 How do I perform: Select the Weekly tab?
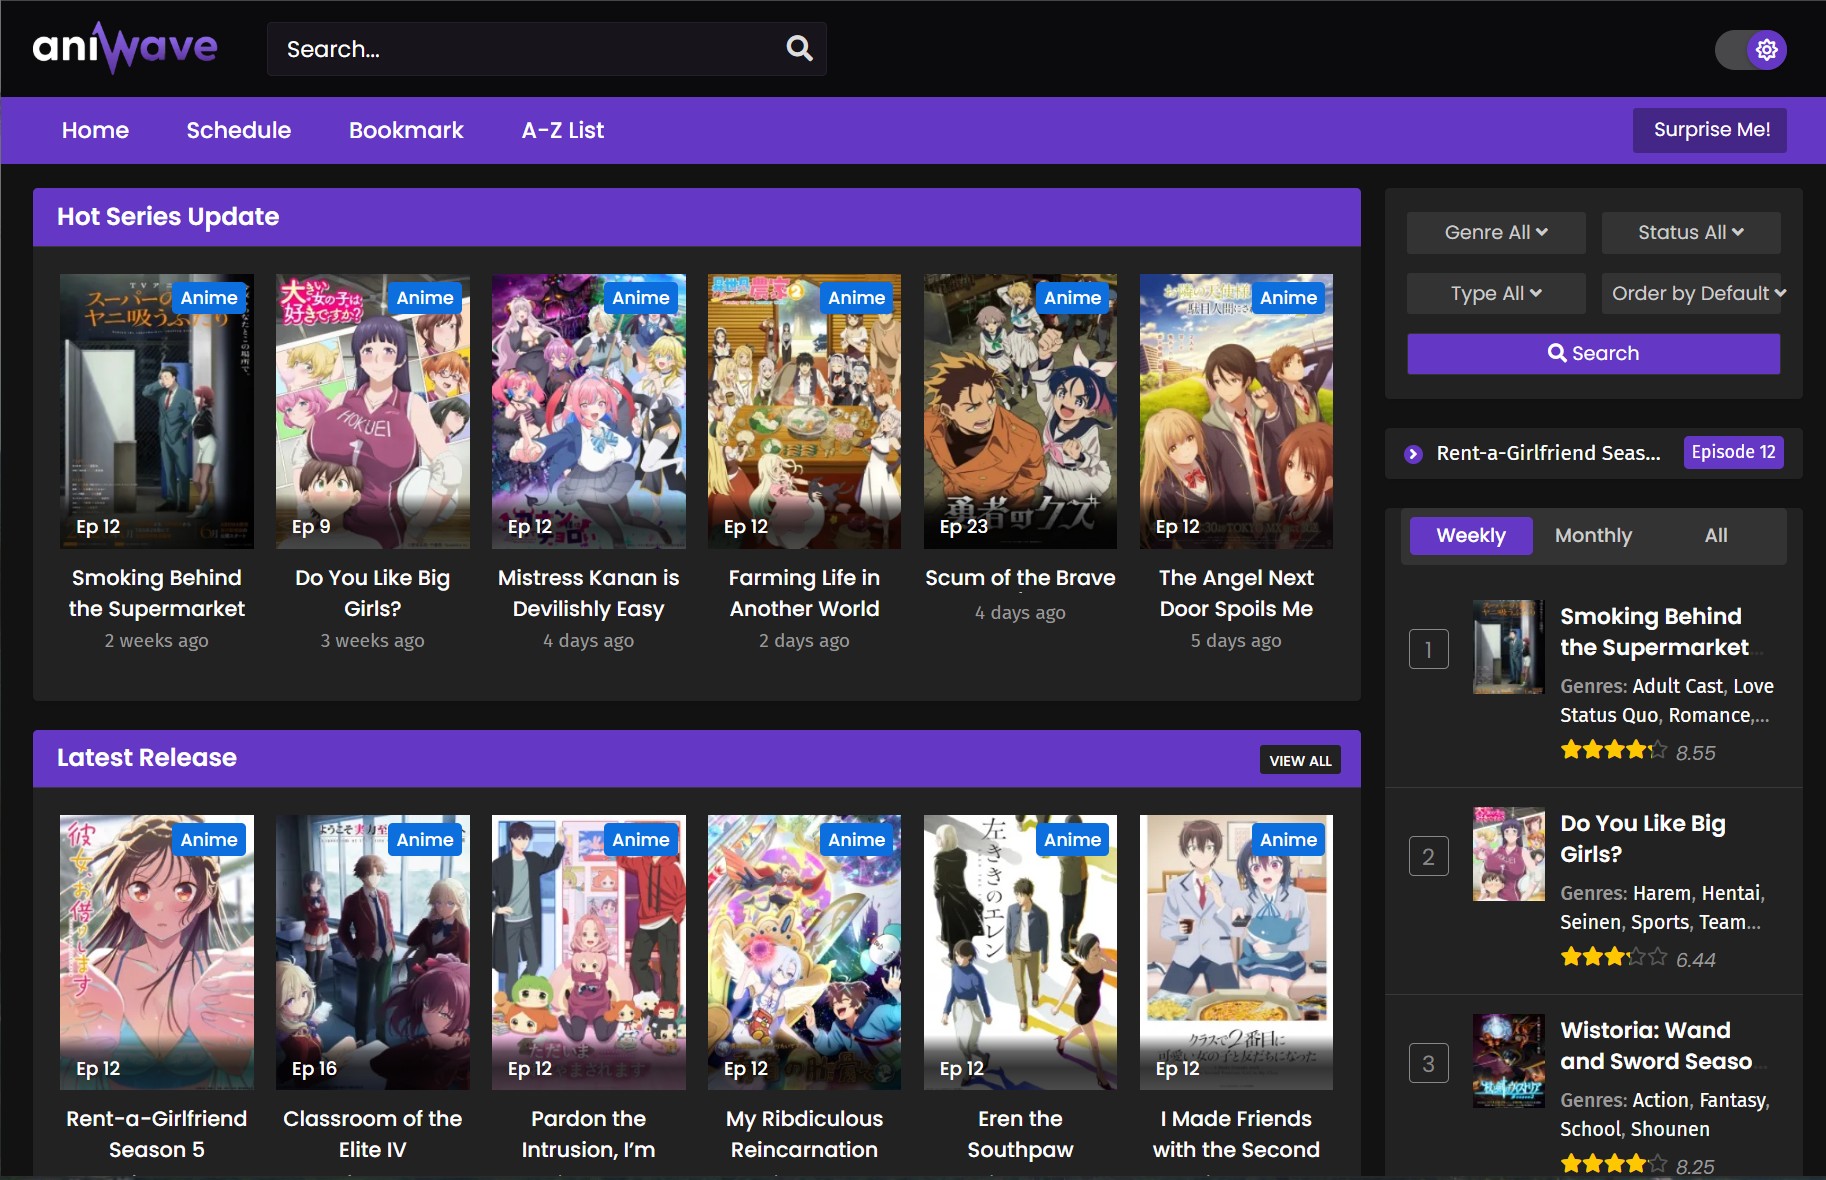[1471, 535]
